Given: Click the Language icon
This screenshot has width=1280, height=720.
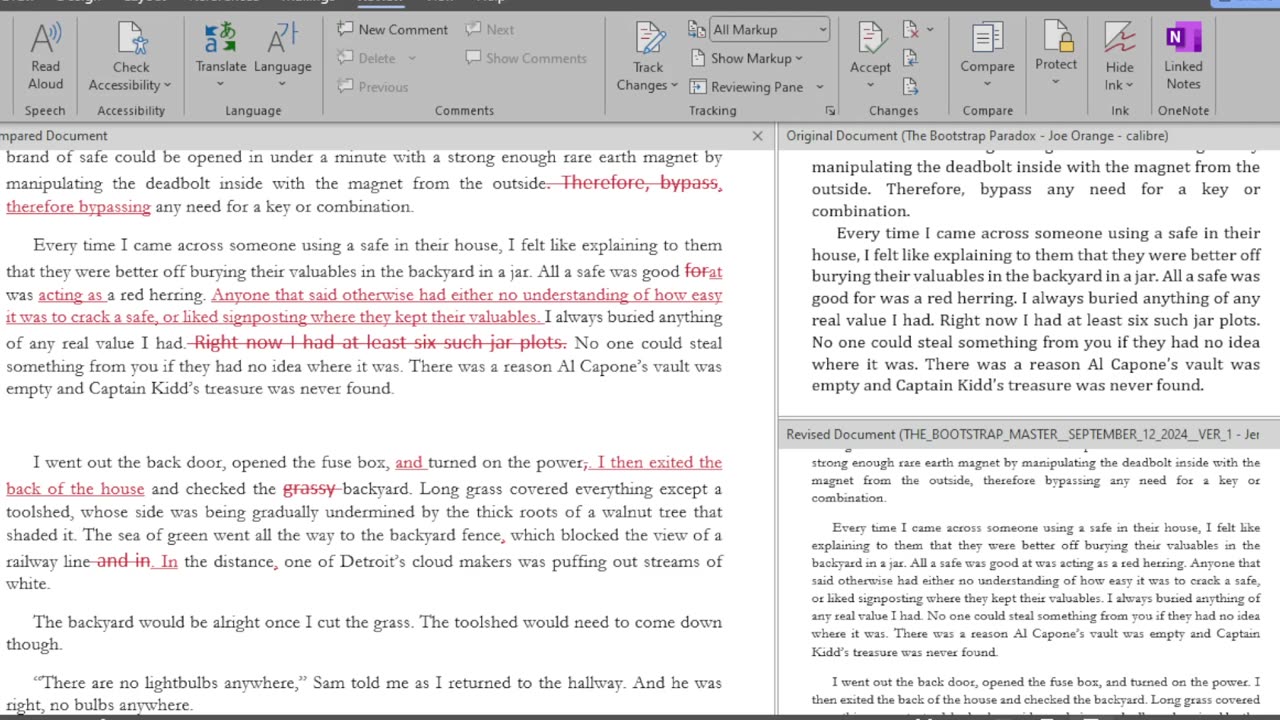Looking at the screenshot, I should click(x=283, y=39).
